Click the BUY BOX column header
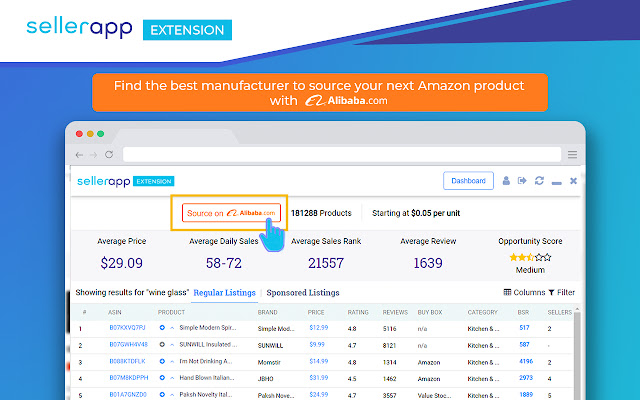 tap(430, 312)
